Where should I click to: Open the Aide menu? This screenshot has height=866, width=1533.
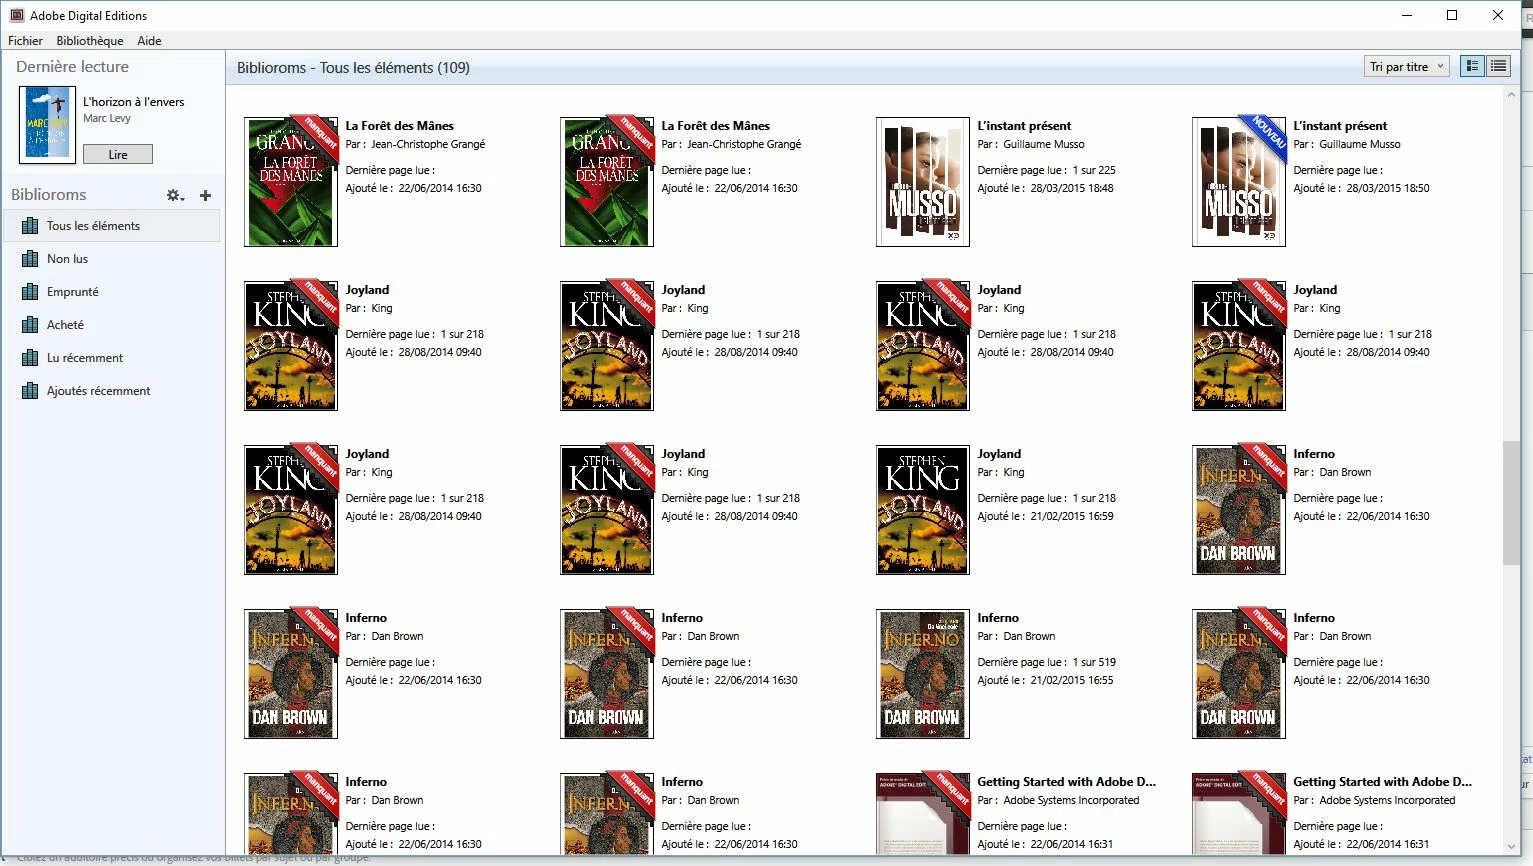[x=149, y=41]
